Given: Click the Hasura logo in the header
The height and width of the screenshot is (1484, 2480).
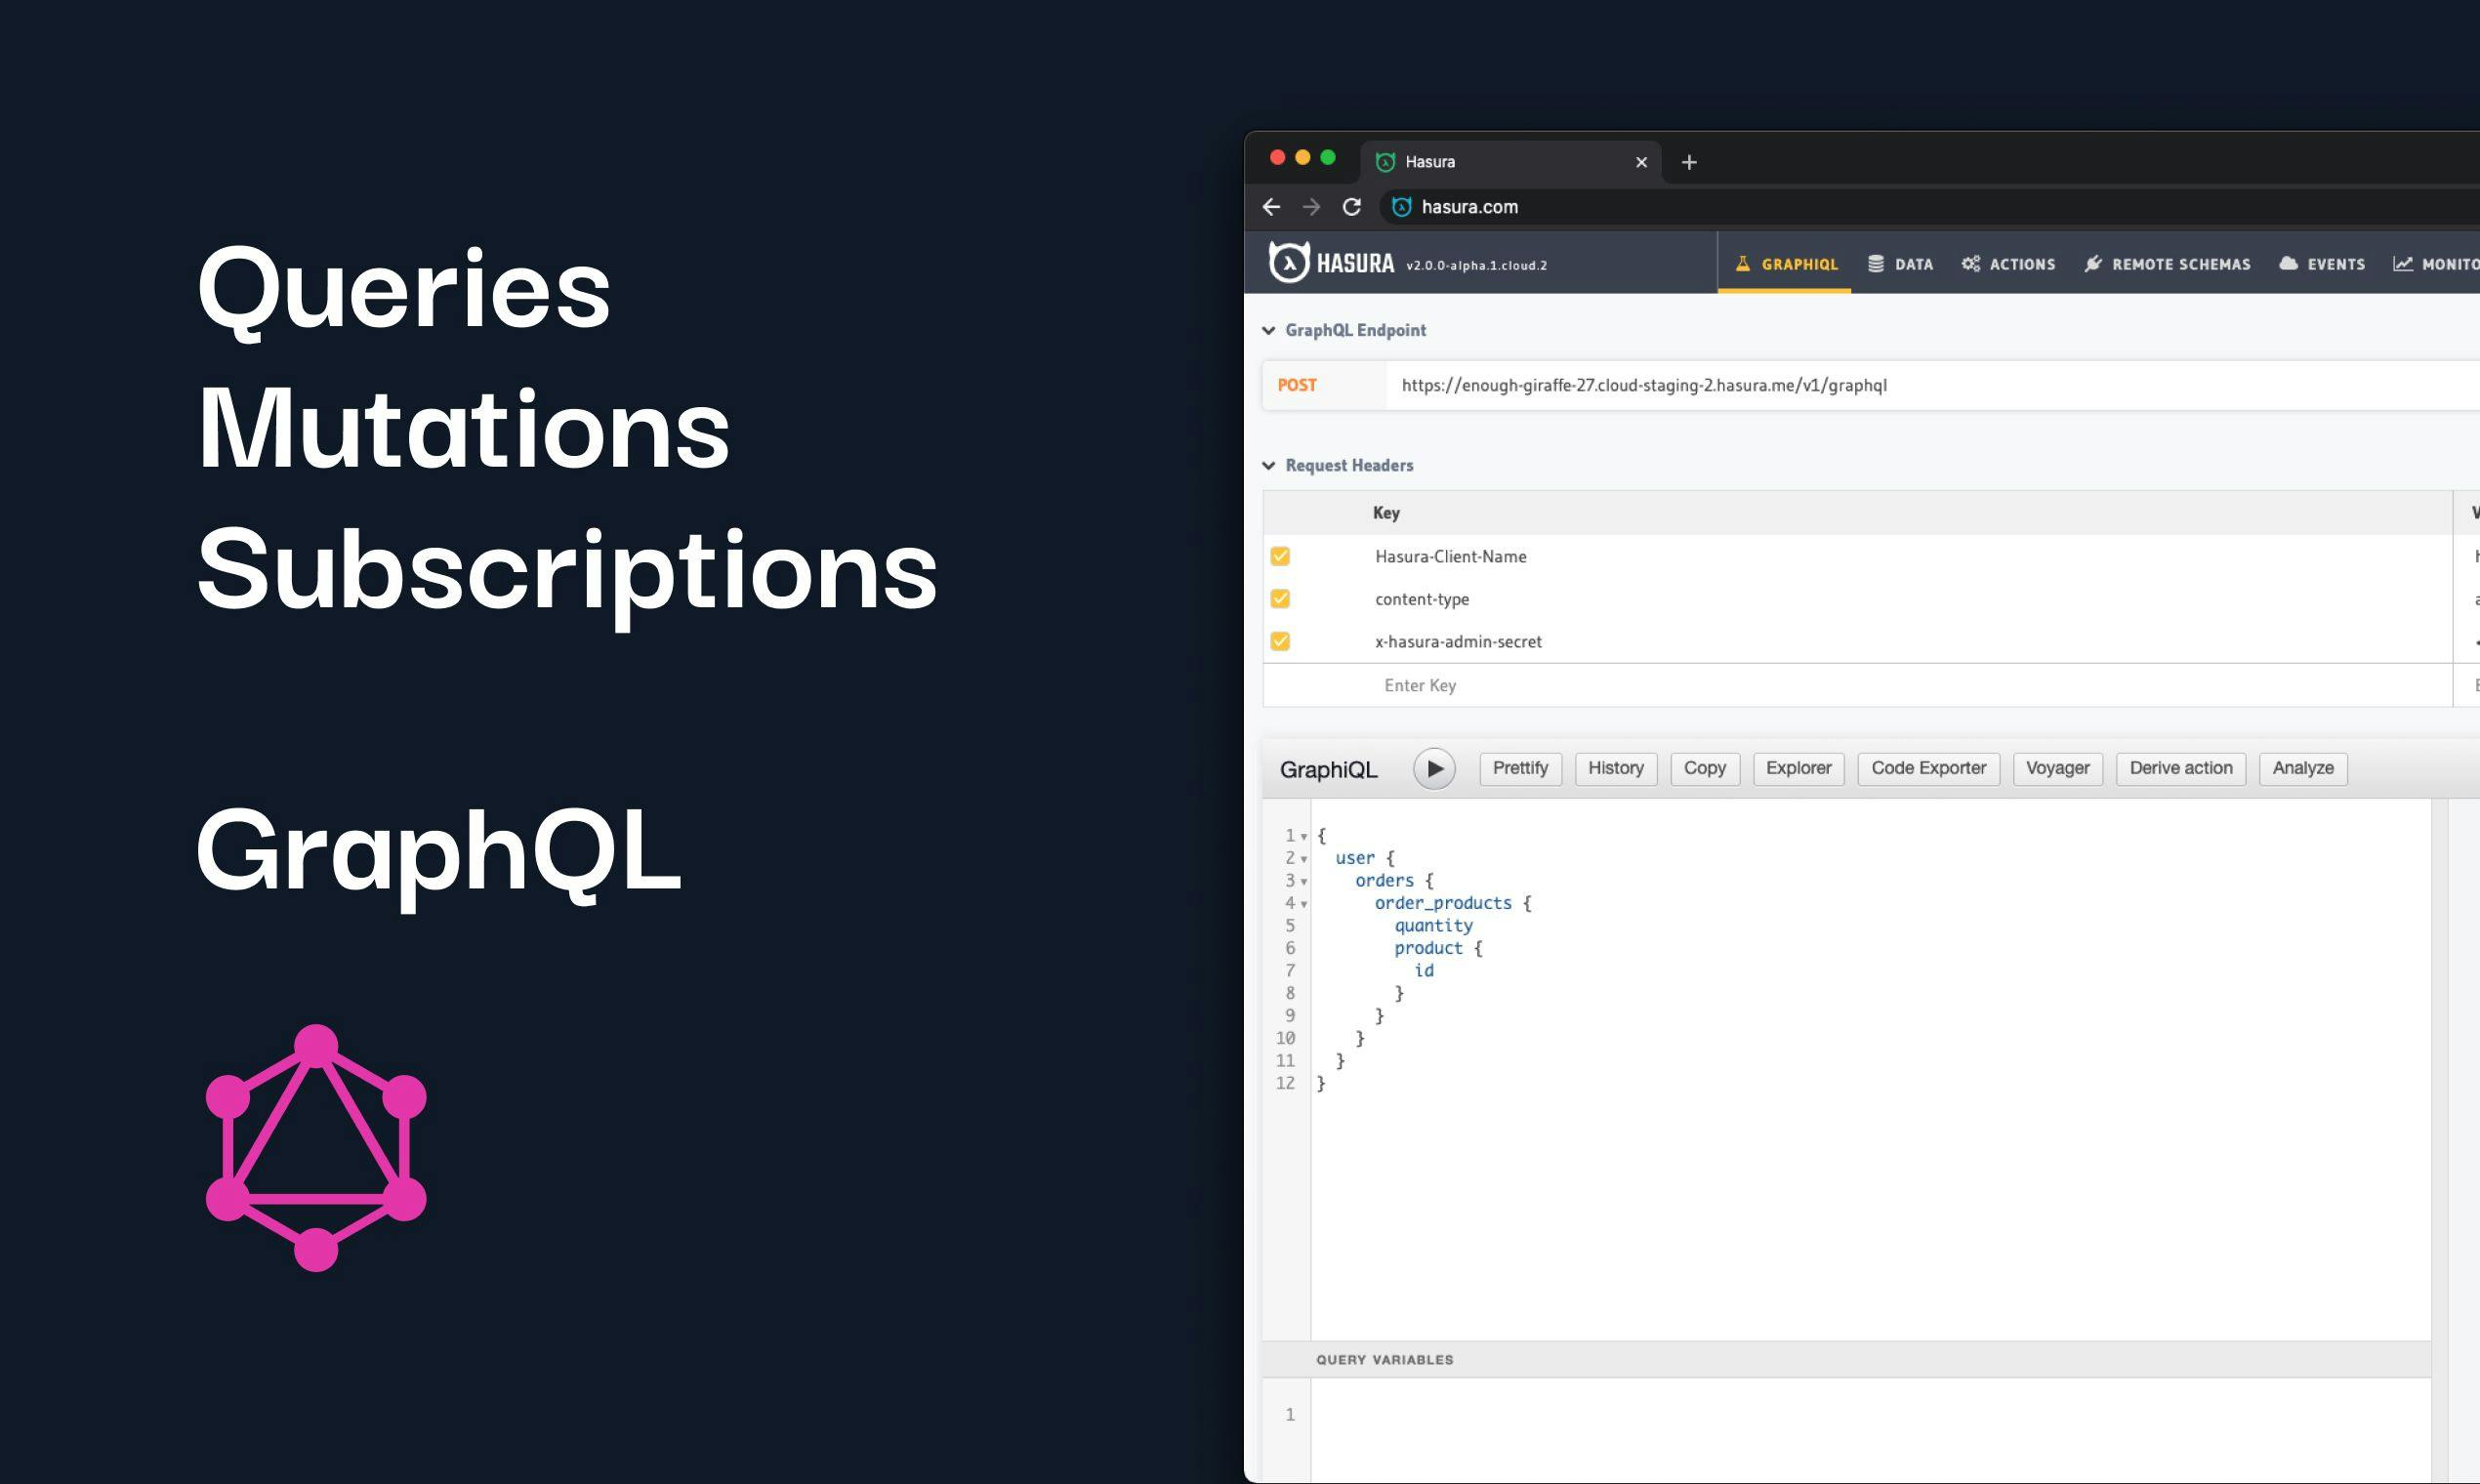Looking at the screenshot, I should click(1331, 263).
